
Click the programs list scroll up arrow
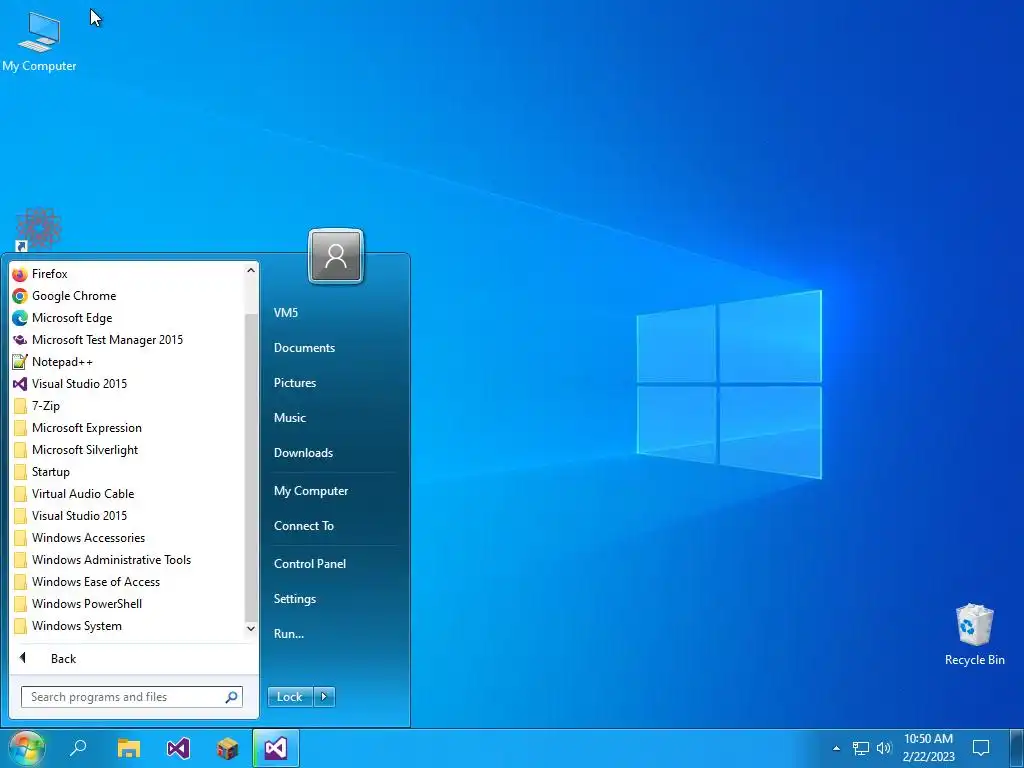[x=251, y=270]
